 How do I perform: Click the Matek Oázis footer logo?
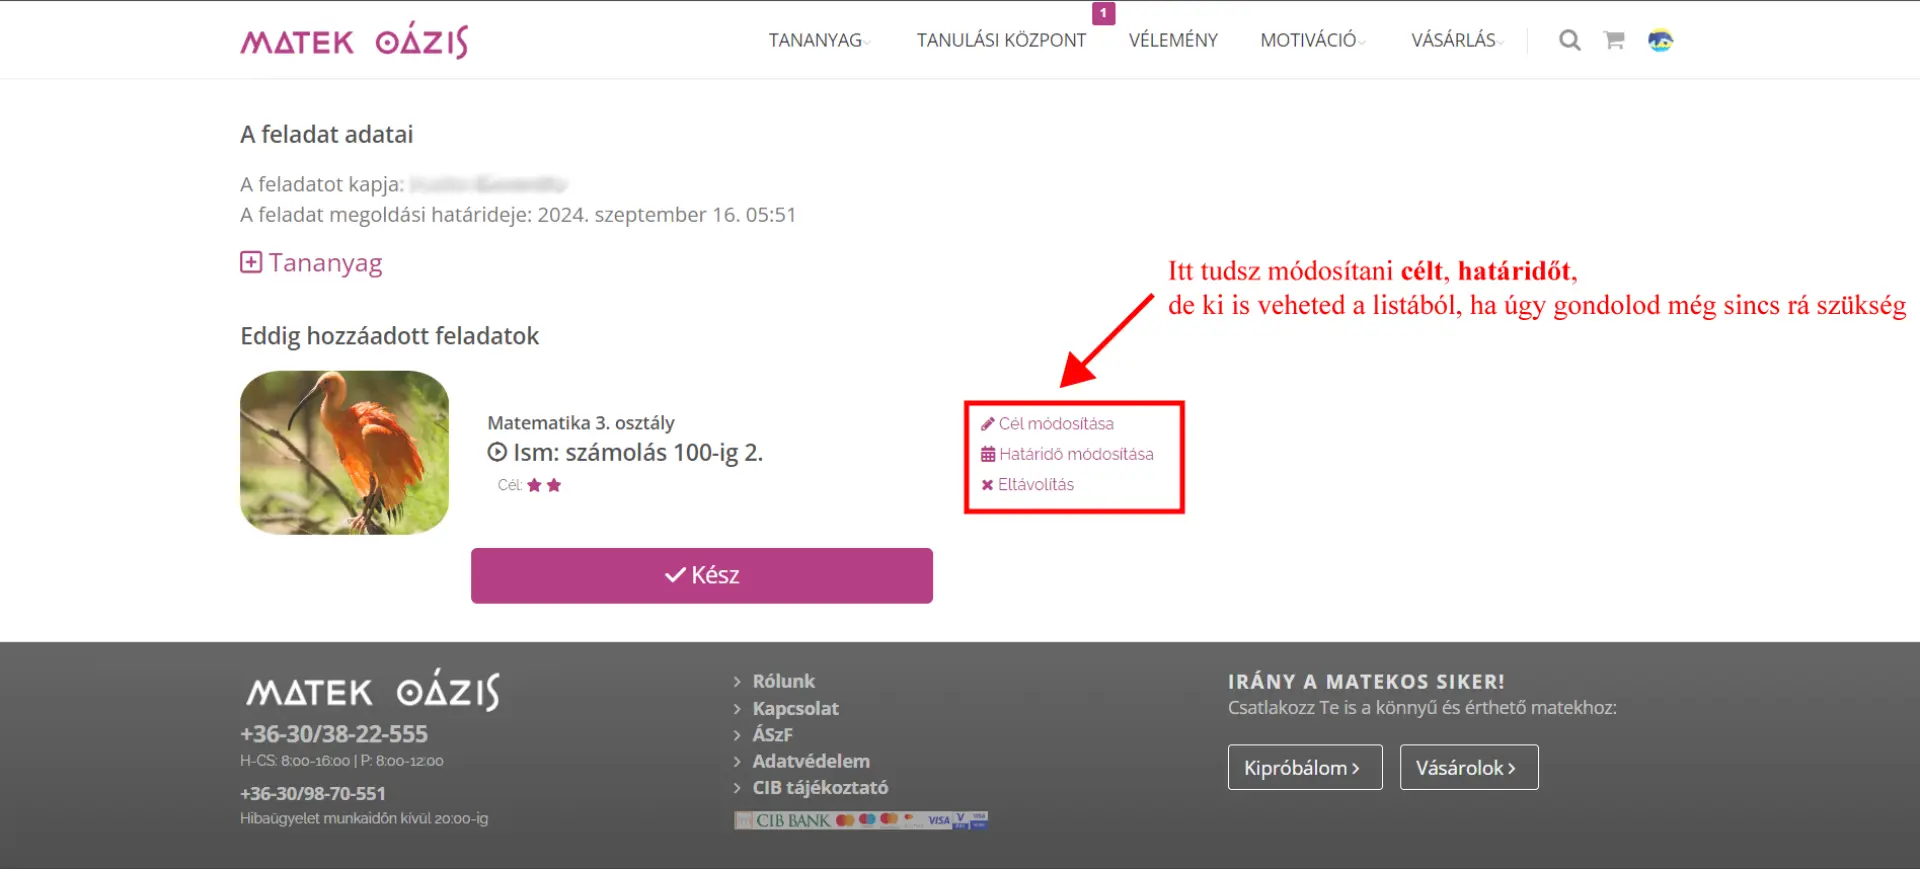tap(373, 691)
